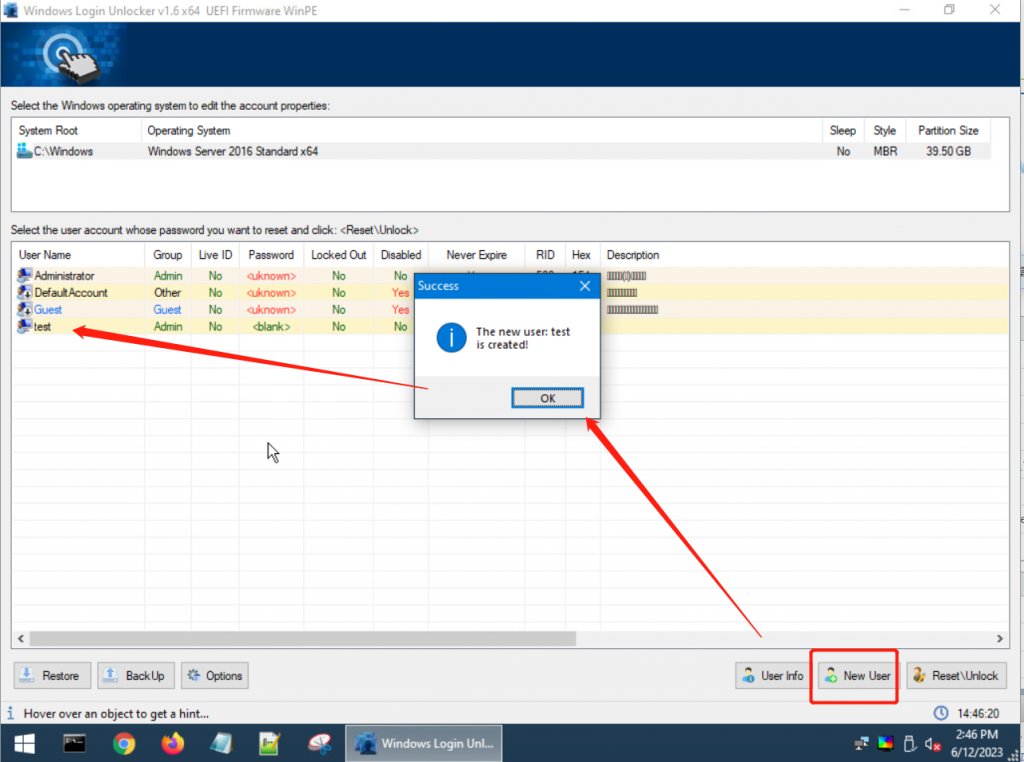Click the Description column header
This screenshot has height=762, width=1024.
point(633,255)
